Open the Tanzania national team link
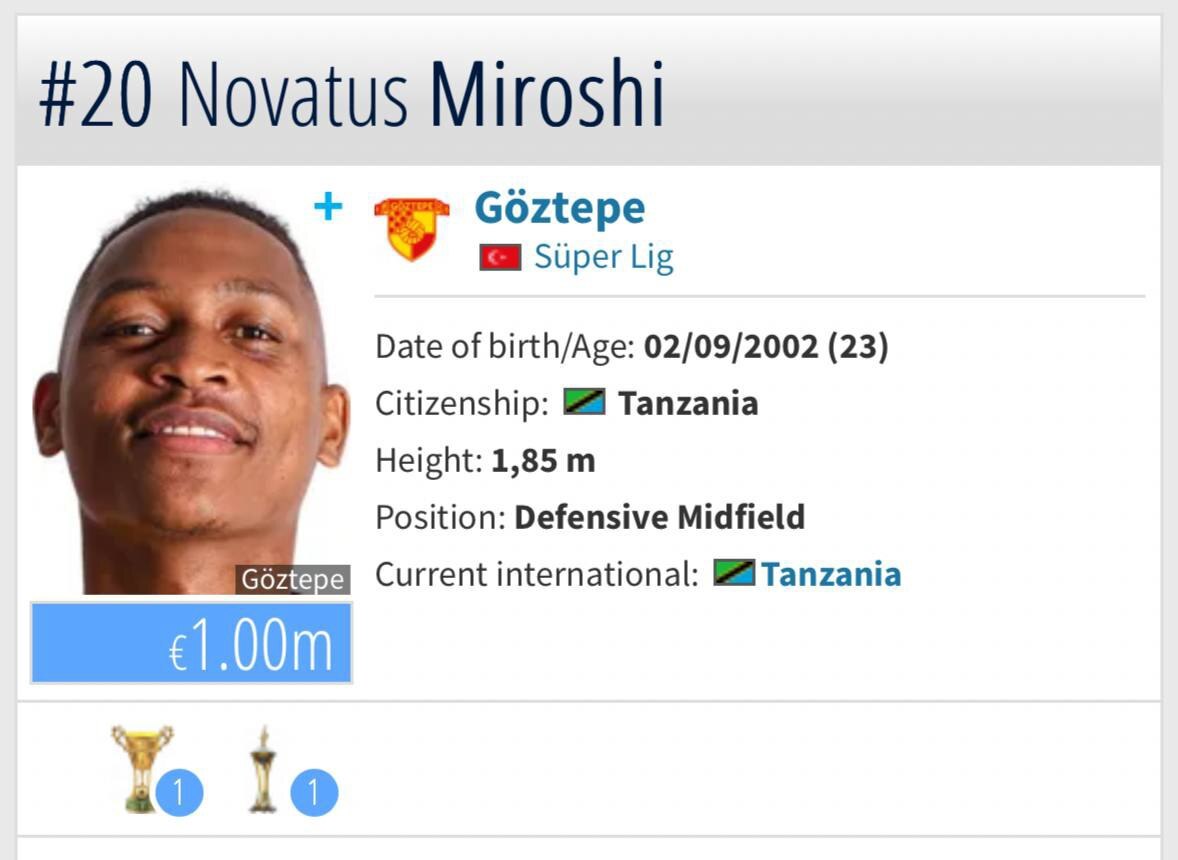This screenshot has height=860, width=1178. [x=830, y=574]
